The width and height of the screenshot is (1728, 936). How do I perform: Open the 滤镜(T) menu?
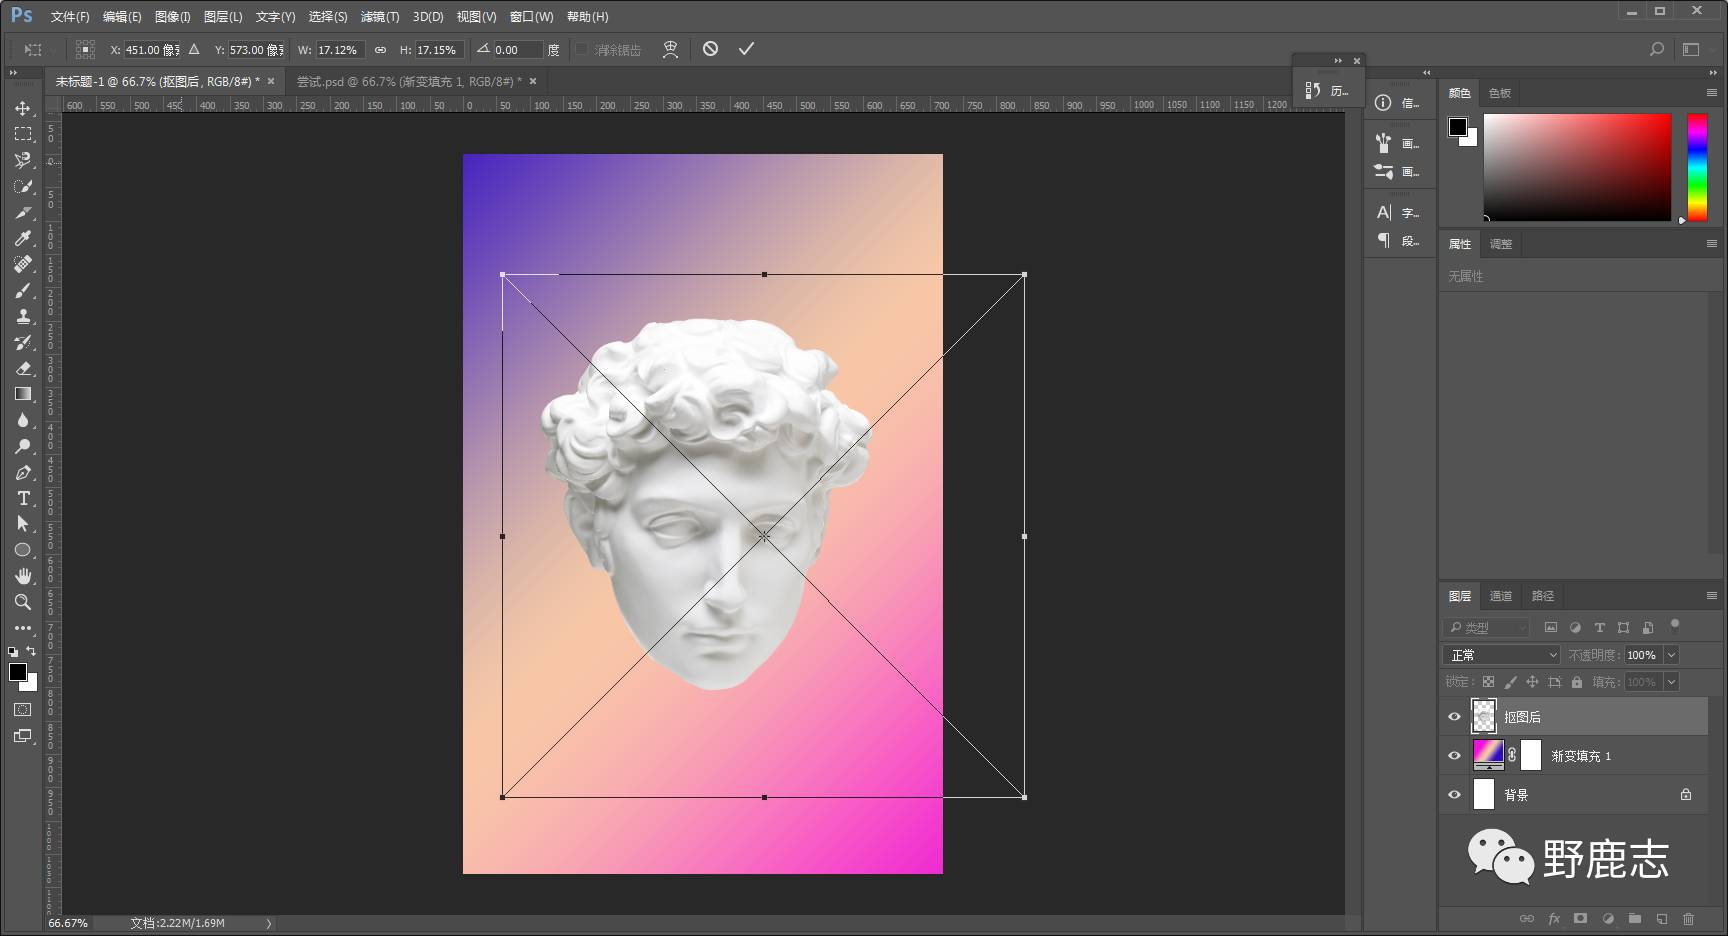coord(379,17)
